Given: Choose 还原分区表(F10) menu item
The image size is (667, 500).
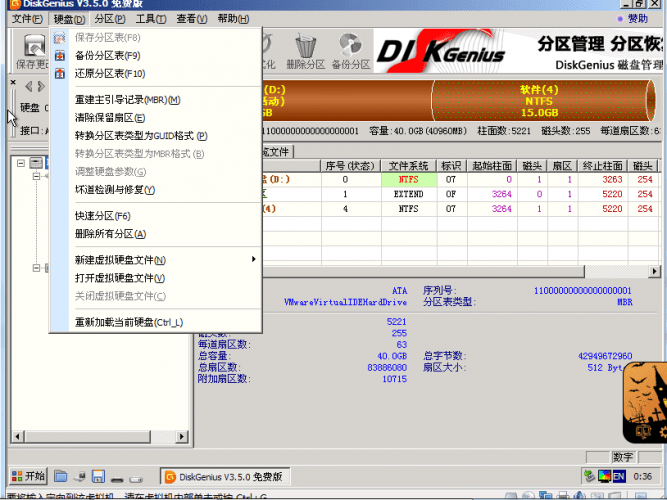Looking at the screenshot, I should (156, 74).
